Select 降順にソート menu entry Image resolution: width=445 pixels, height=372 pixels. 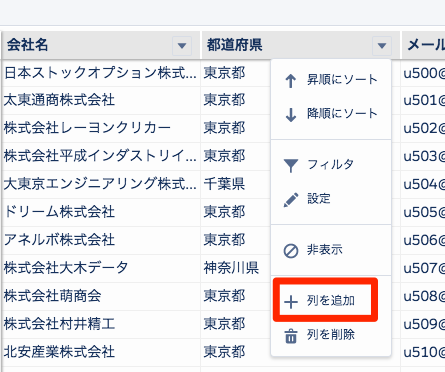pyautogui.click(x=331, y=114)
